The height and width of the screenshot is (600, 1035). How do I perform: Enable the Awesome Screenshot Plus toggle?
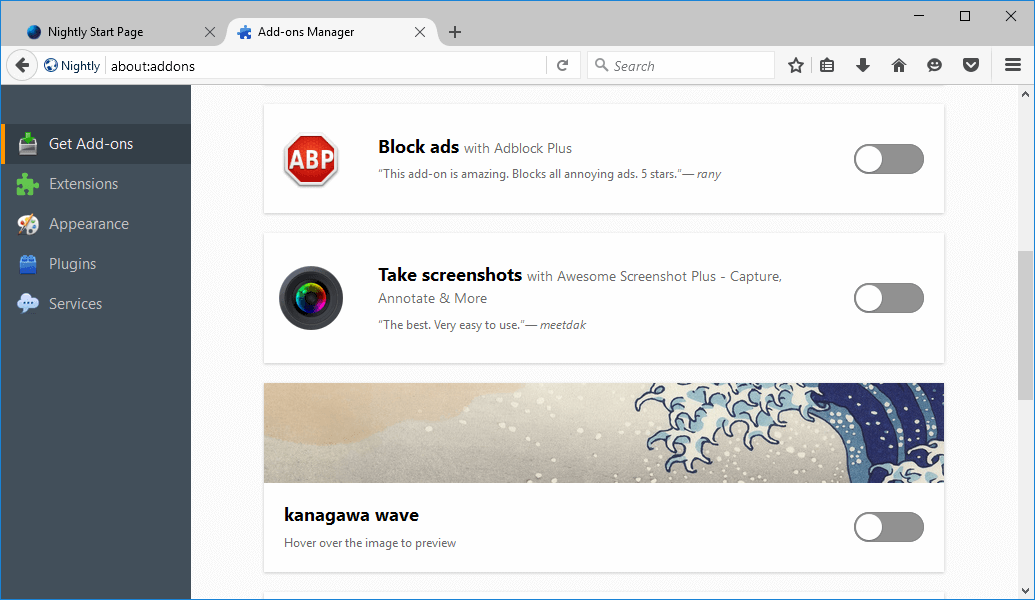(x=888, y=298)
